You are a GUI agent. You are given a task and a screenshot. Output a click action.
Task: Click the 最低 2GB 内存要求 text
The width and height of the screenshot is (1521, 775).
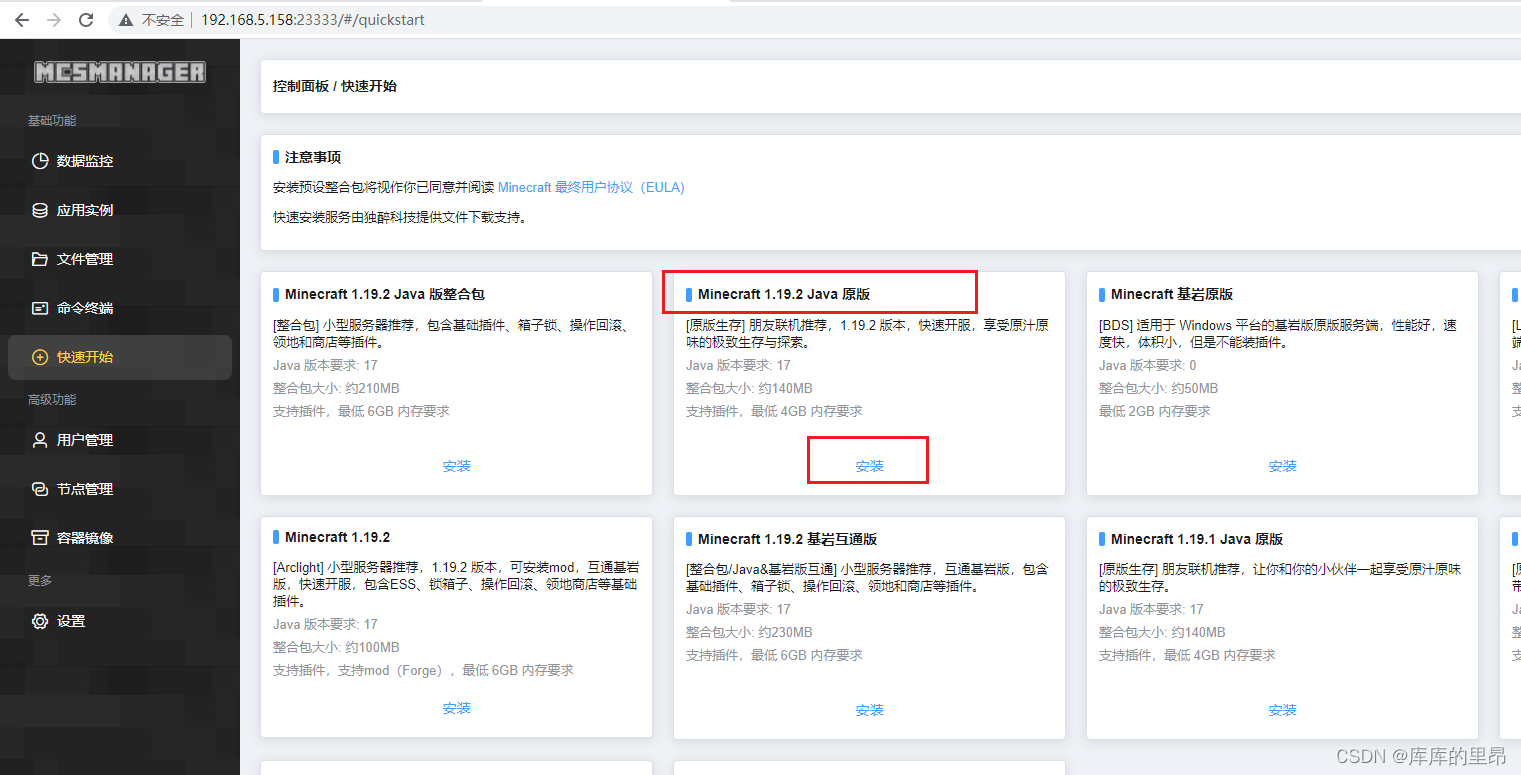(1155, 411)
